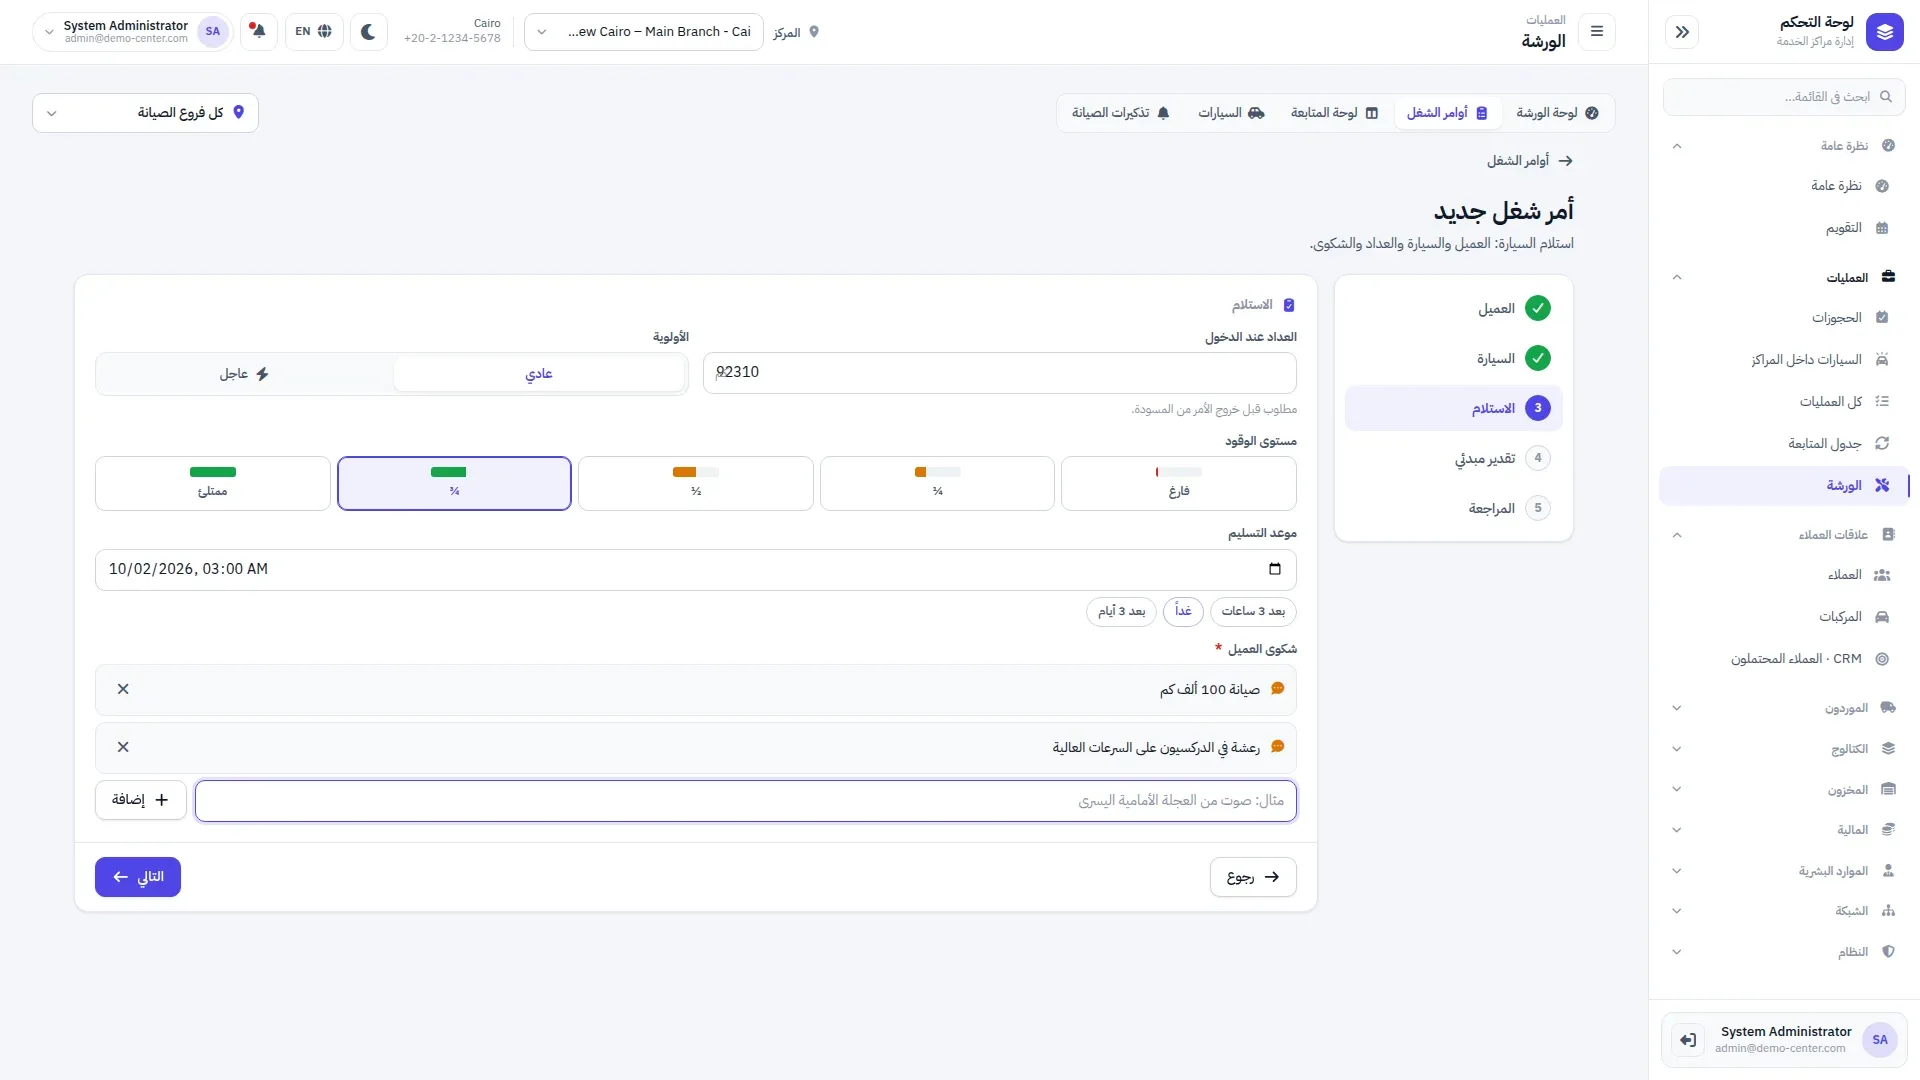Screen dimensions: 1920x1080
Task: Open العملاء customers in sidebar
Action: pyautogui.click(x=1783, y=575)
